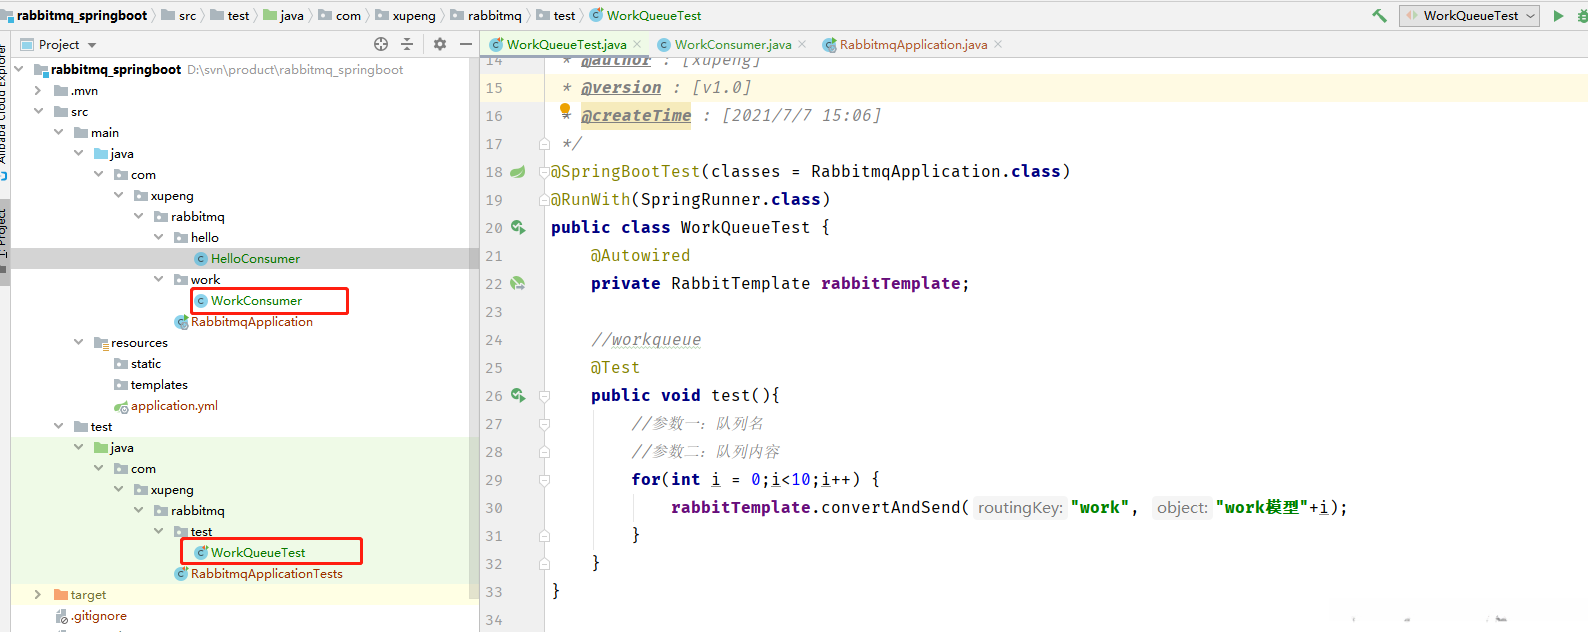Switch to the WorkConsumer.java tab
This screenshot has height=632, width=1588.
[732, 44]
